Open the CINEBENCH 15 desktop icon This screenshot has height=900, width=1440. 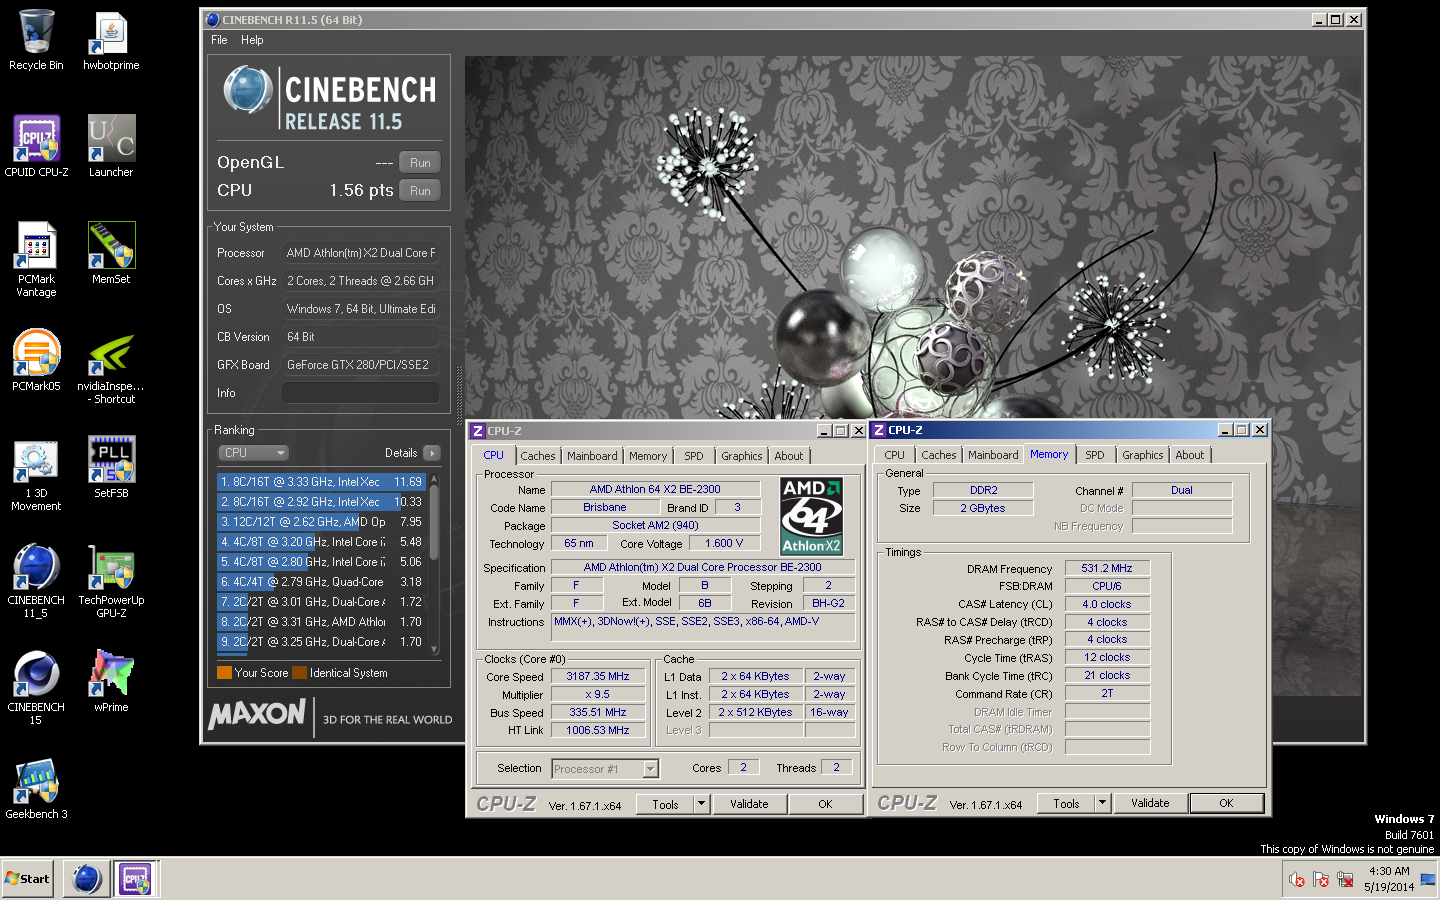click(x=36, y=688)
